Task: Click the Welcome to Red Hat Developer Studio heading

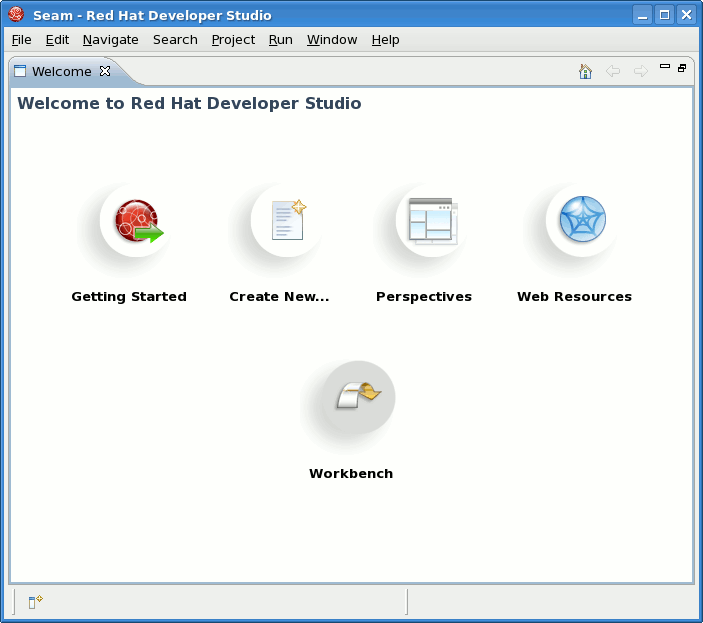Action: point(189,104)
